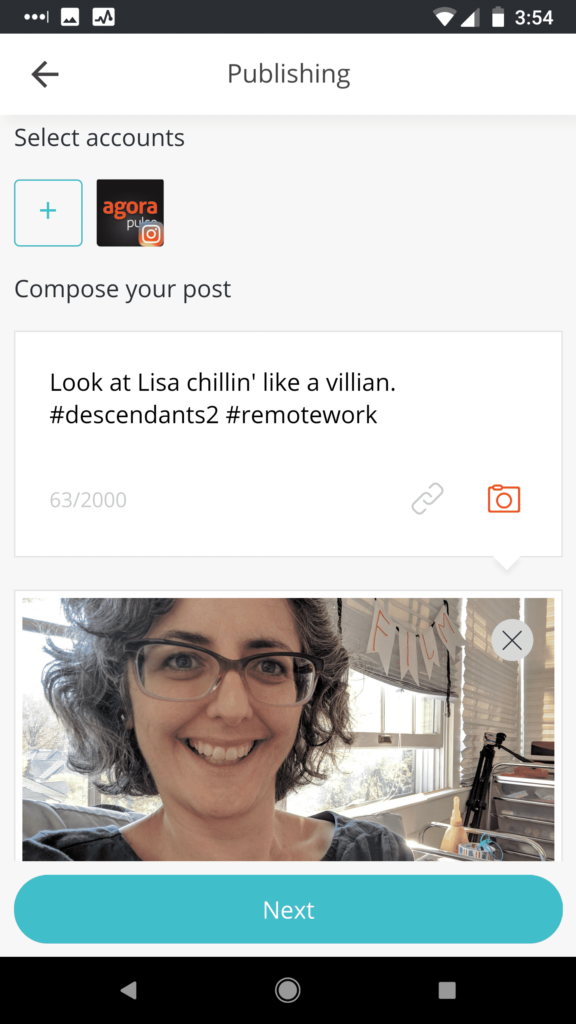Tap the activity monitor status bar icon

104,18
